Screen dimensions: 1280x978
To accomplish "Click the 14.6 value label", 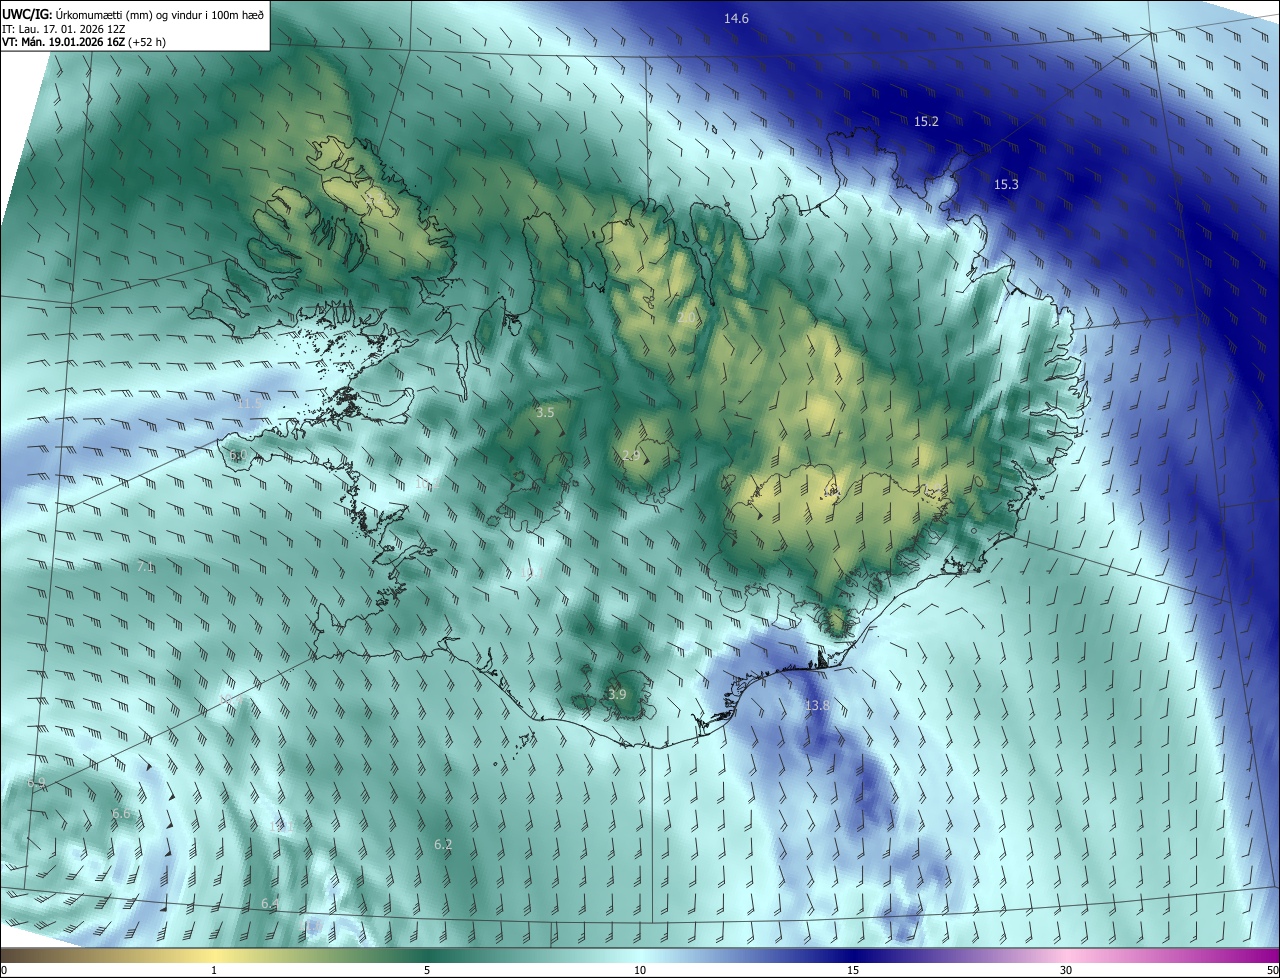I will [x=736, y=19].
